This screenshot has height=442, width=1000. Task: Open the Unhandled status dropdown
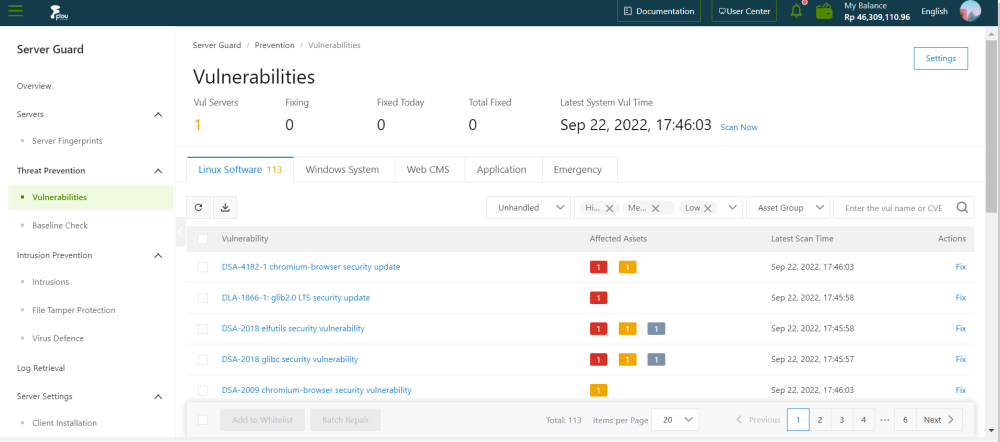pyautogui.click(x=528, y=207)
